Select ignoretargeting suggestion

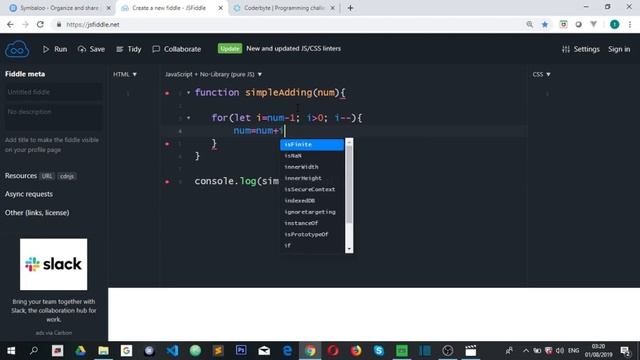tap(312, 212)
